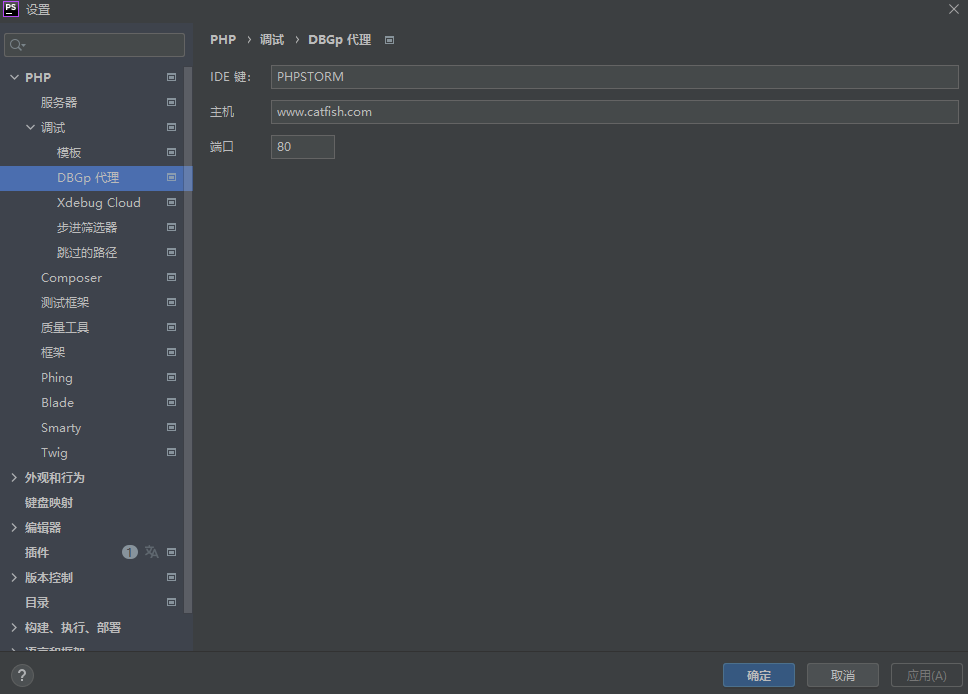Click the project-level icon beside Phing
This screenshot has width=968, height=694.
click(x=172, y=377)
